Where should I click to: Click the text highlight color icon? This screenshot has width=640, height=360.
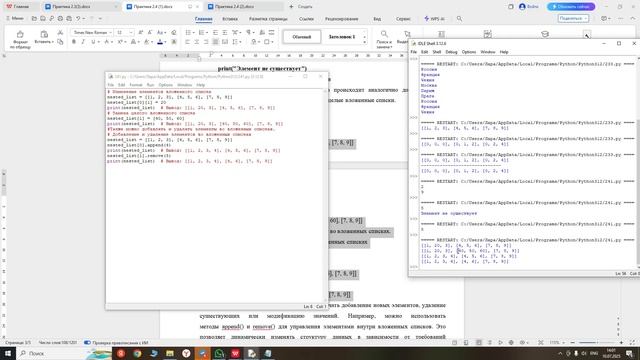click(147, 42)
